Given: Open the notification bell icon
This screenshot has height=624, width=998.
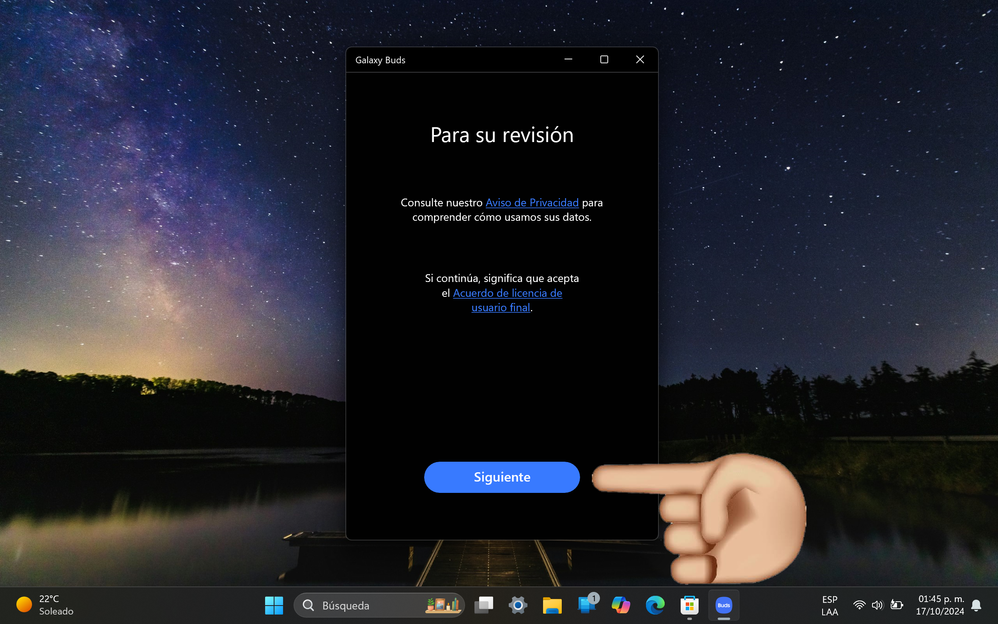Looking at the screenshot, I should coord(976,606).
